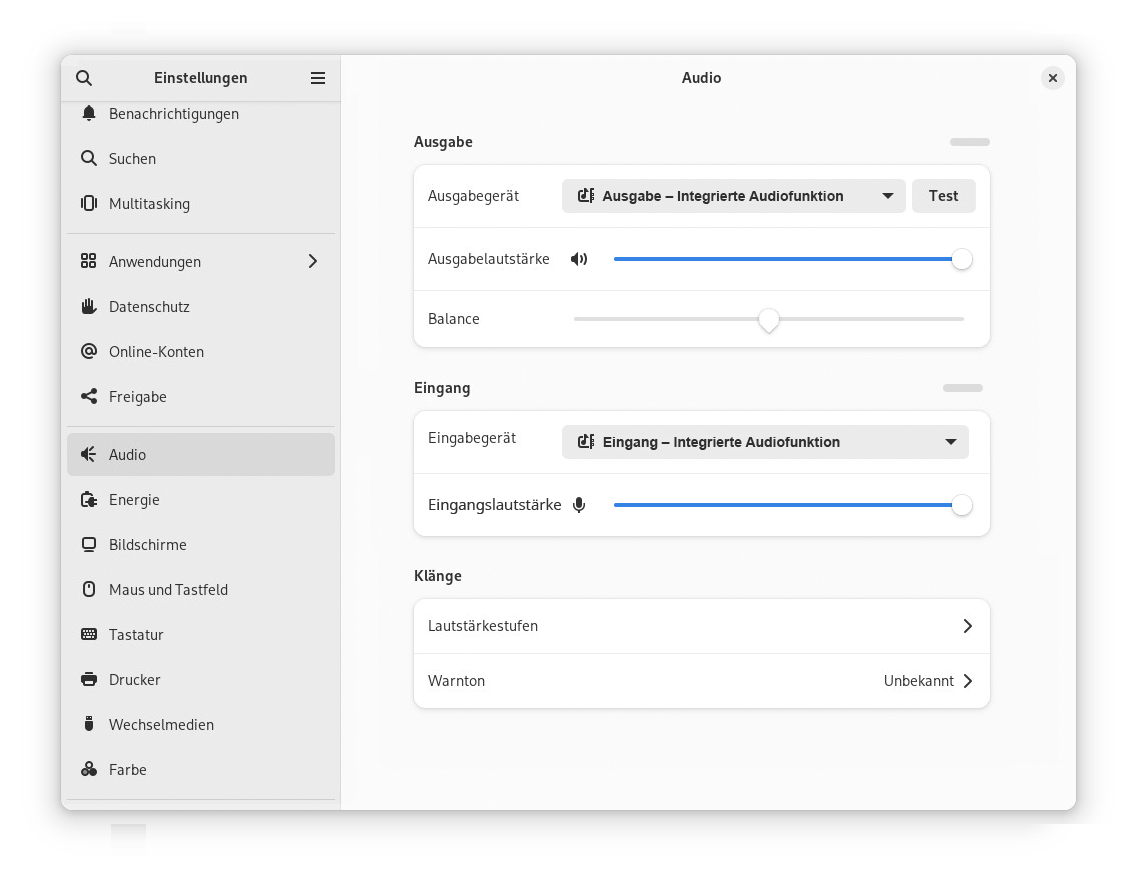The image size is (1136, 877).
Task: Click the Energie battery icon
Action: [89, 500]
